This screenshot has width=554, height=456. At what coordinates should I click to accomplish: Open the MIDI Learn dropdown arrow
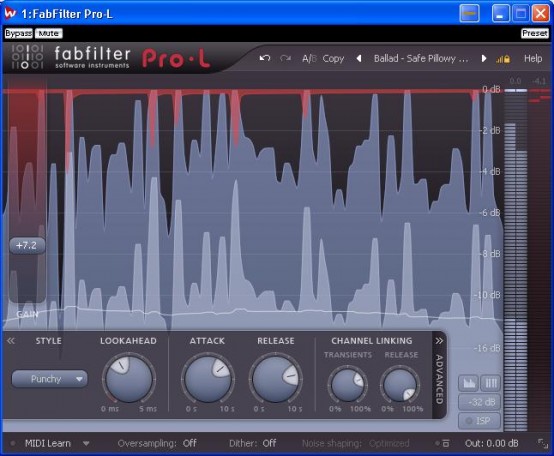[86, 444]
